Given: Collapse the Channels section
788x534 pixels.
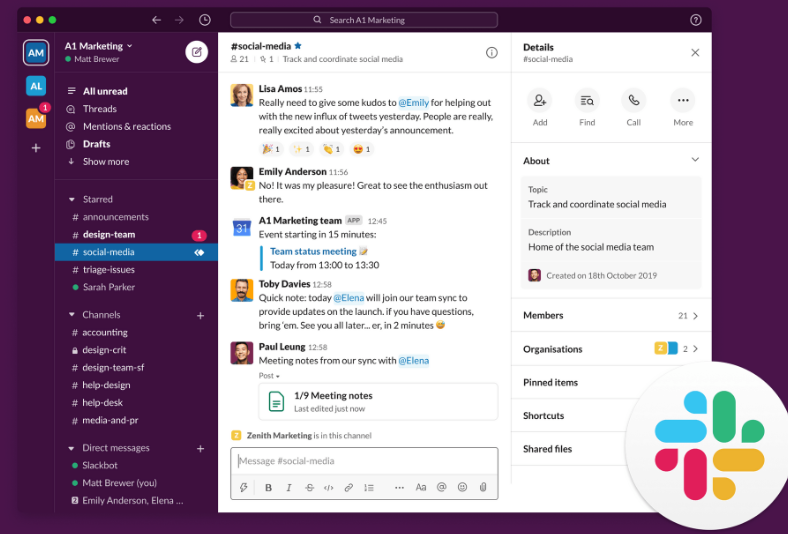Looking at the screenshot, I should tap(71, 314).
